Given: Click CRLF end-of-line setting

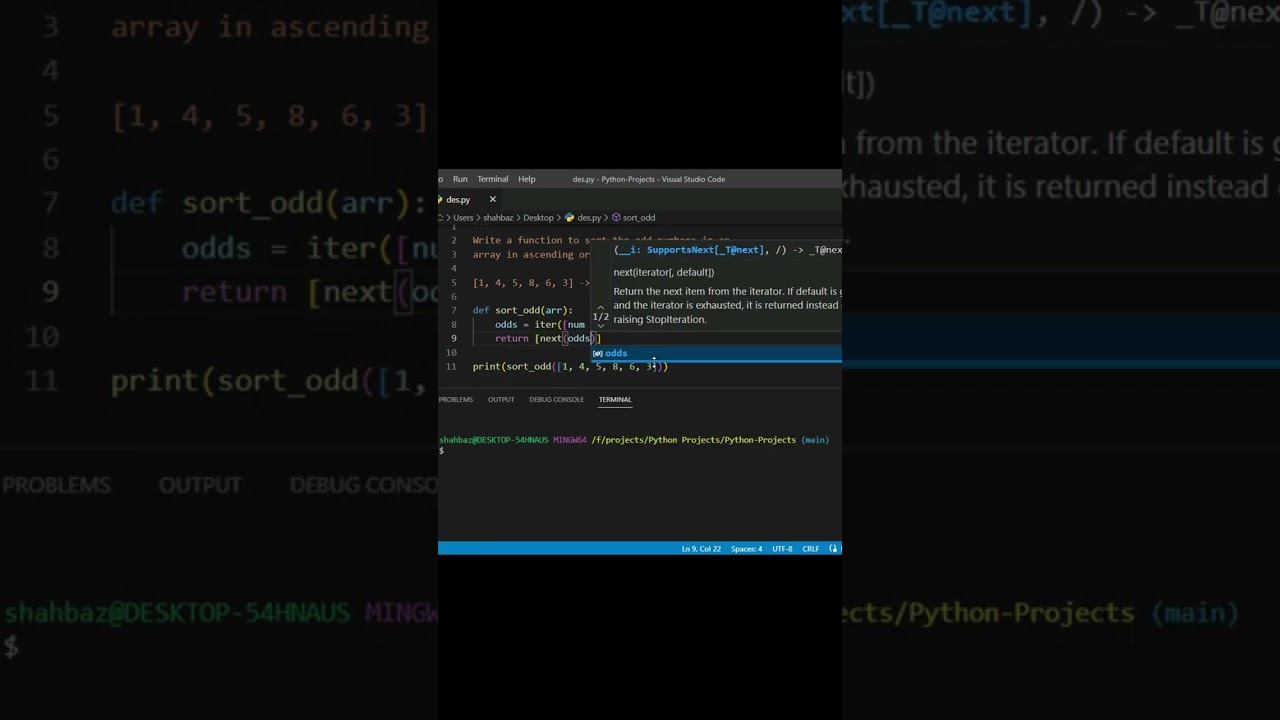Looking at the screenshot, I should coord(810,548).
